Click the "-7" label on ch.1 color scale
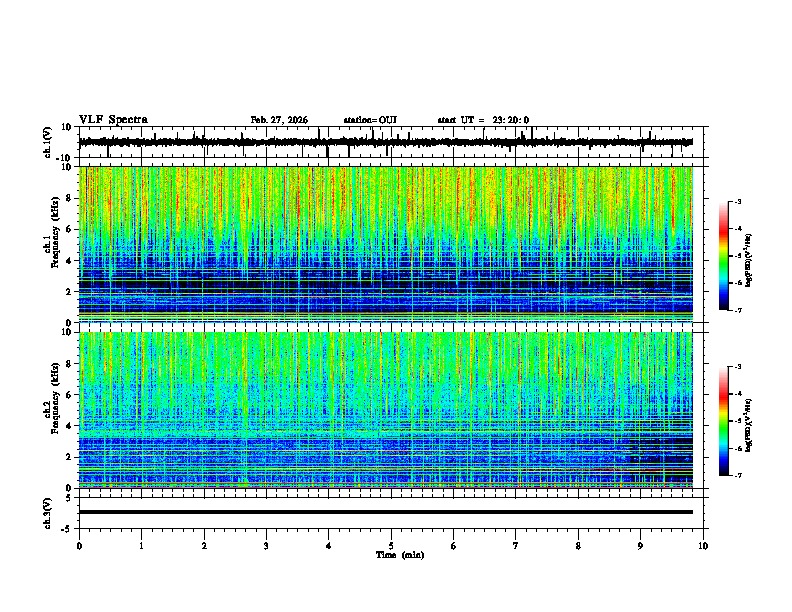 point(738,310)
